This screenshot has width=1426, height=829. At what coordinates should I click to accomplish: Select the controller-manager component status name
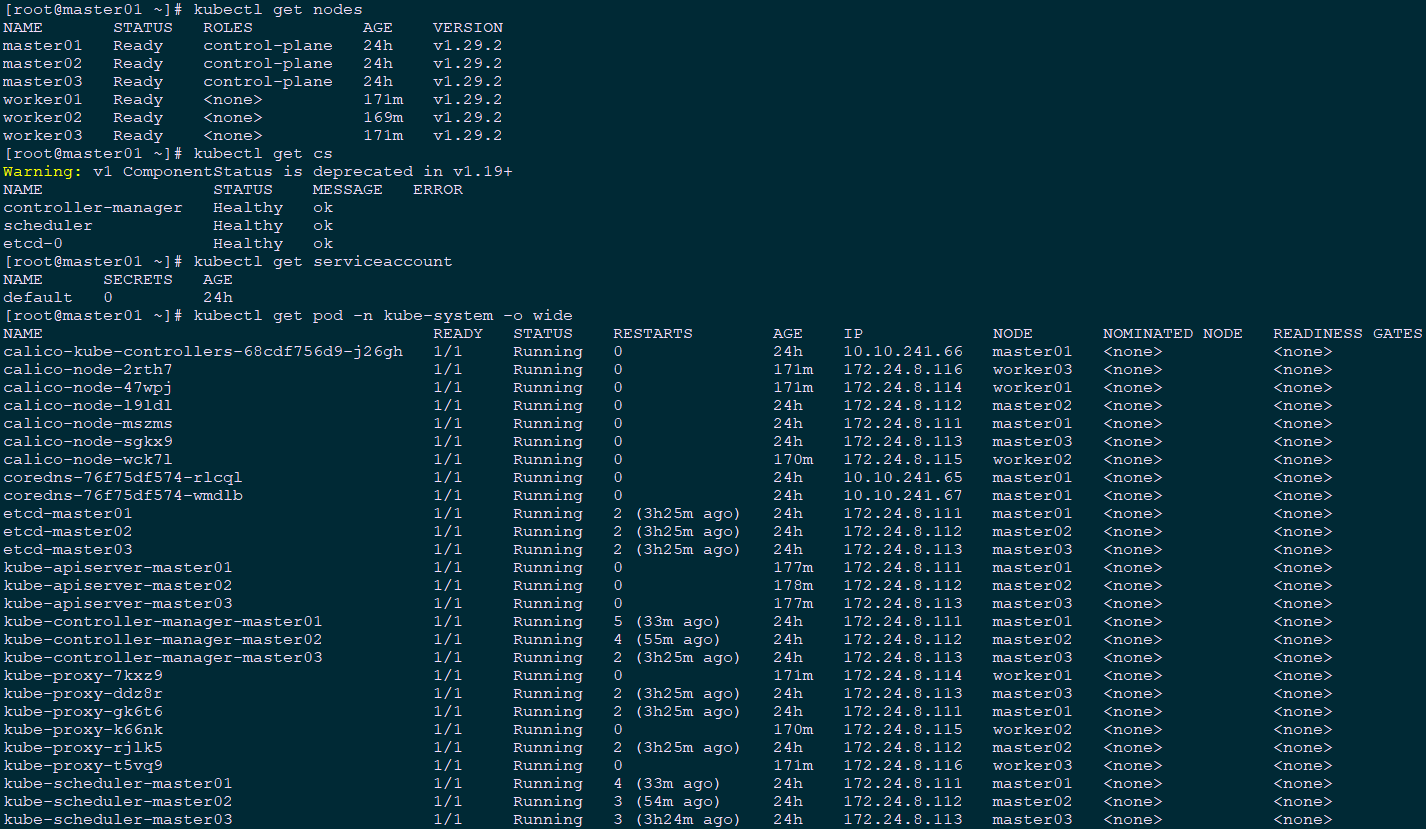[x=92, y=207]
